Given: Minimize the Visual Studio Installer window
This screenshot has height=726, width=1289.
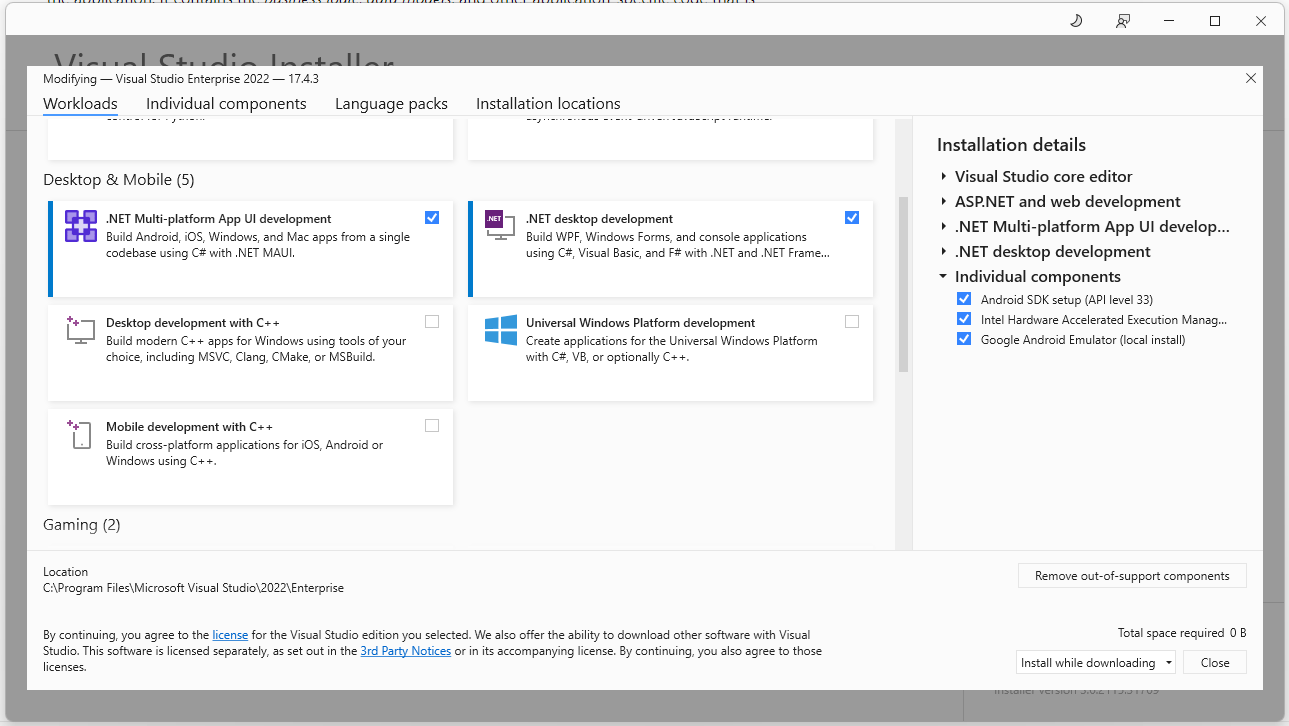Looking at the screenshot, I should (x=1169, y=21).
